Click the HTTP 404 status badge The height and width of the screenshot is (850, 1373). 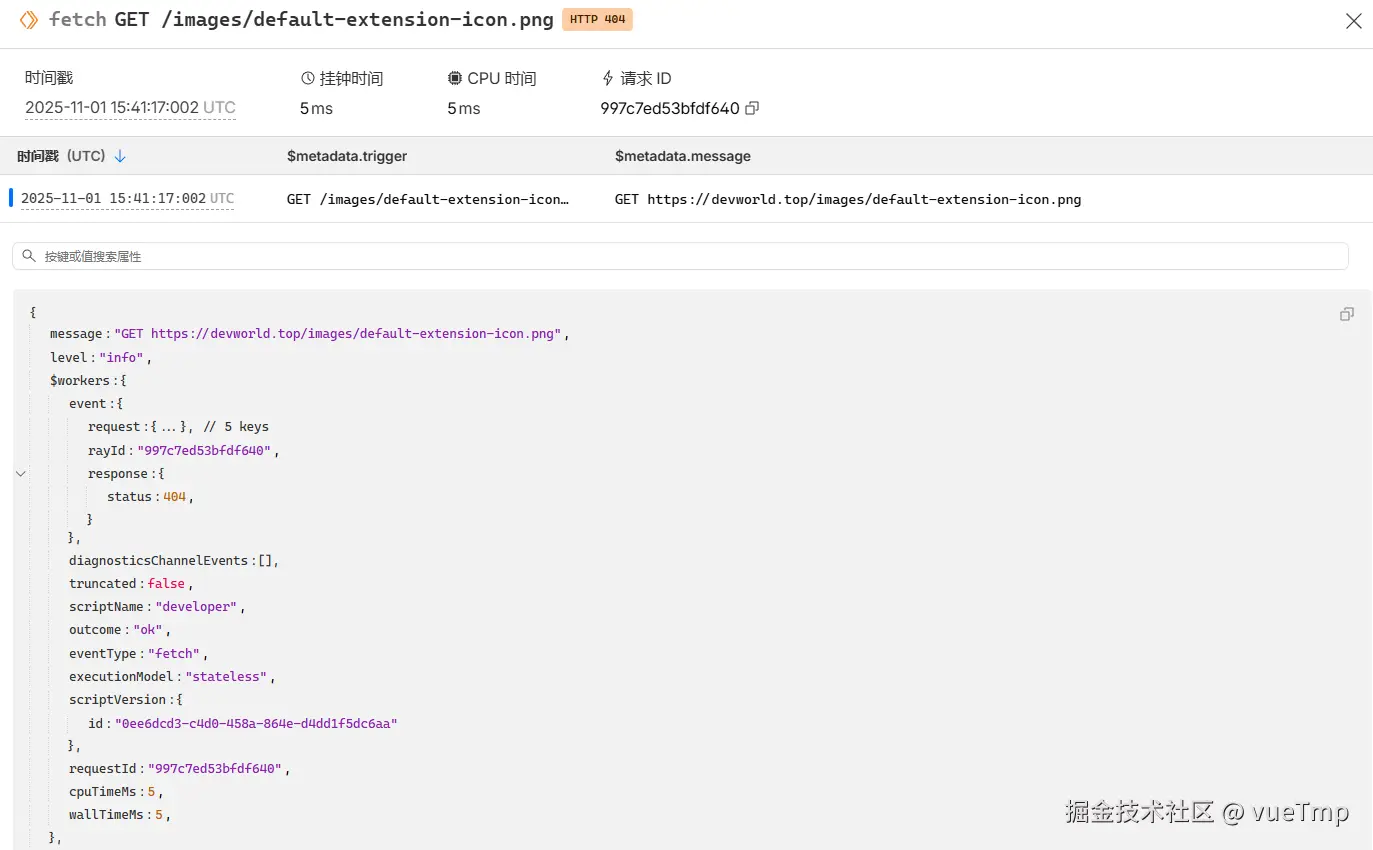(x=597, y=20)
